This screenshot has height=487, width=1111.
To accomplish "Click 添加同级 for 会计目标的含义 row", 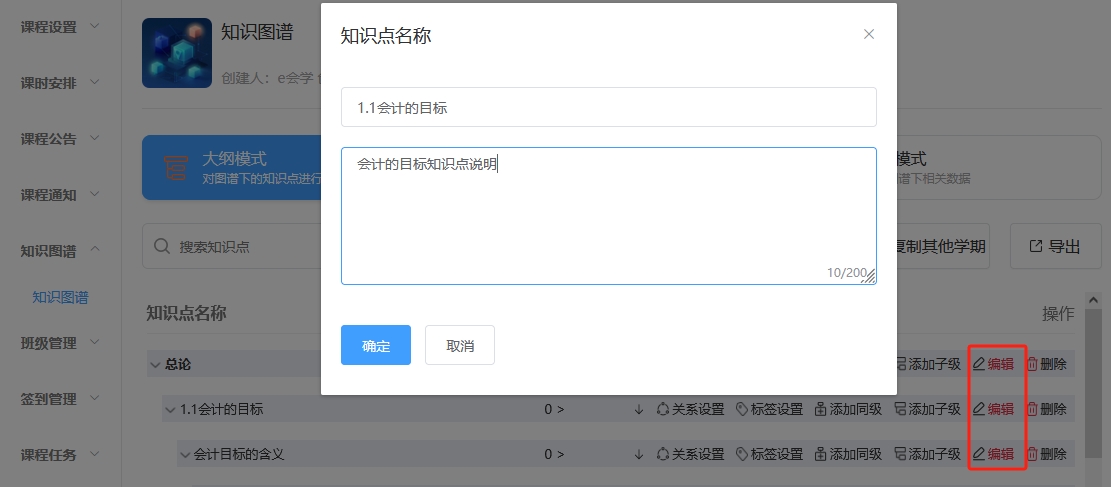I will [848, 454].
